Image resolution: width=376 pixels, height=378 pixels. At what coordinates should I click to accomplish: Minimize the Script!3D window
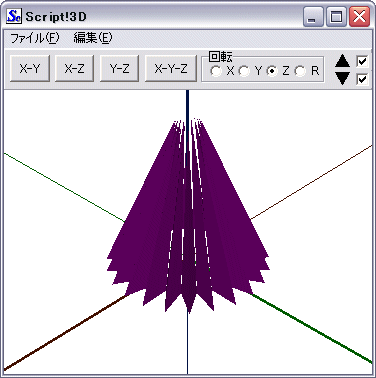[x=312, y=17]
